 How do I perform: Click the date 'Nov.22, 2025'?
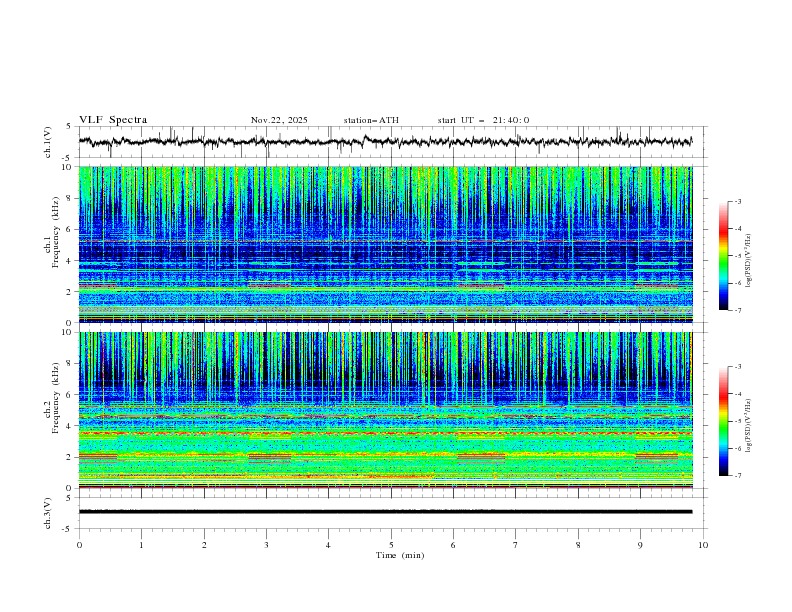tap(279, 120)
